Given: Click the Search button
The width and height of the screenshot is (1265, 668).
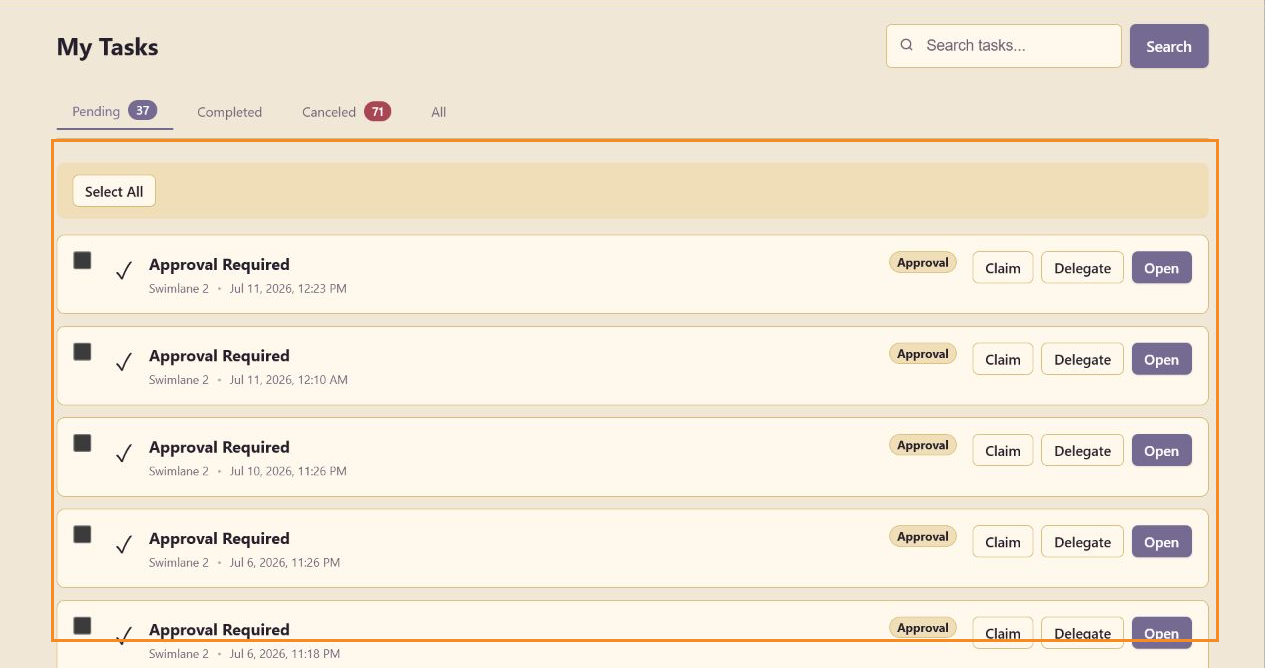Looking at the screenshot, I should click(1169, 46).
